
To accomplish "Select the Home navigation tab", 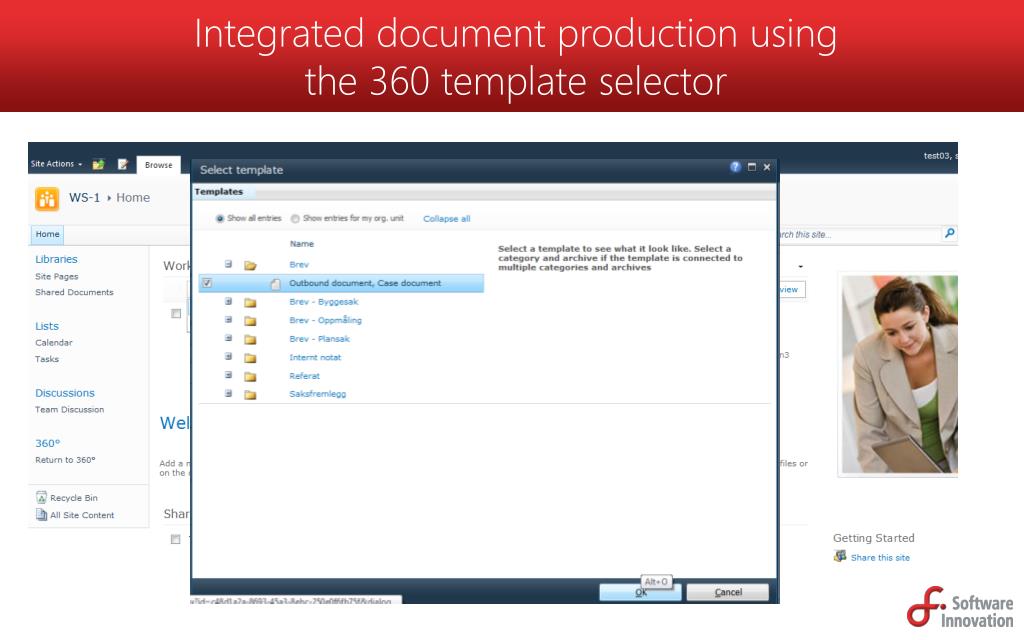I will 47,234.
